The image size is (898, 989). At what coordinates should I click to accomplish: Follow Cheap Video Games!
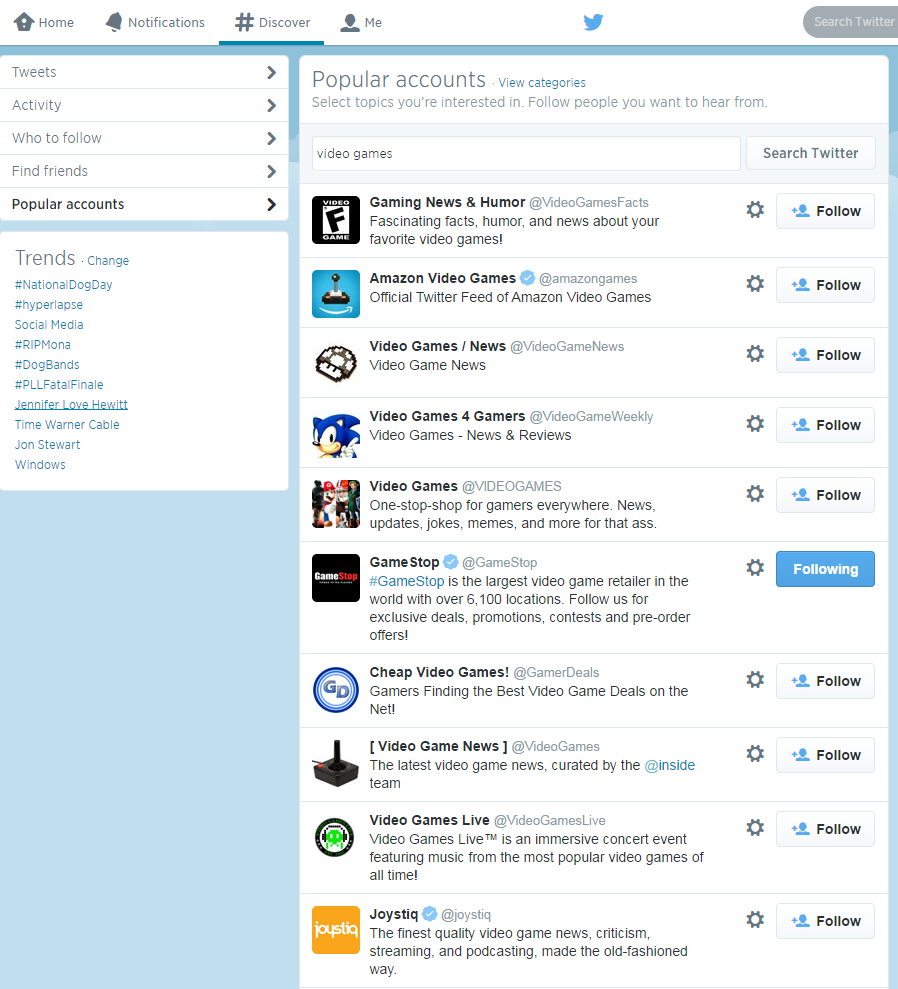coord(825,681)
